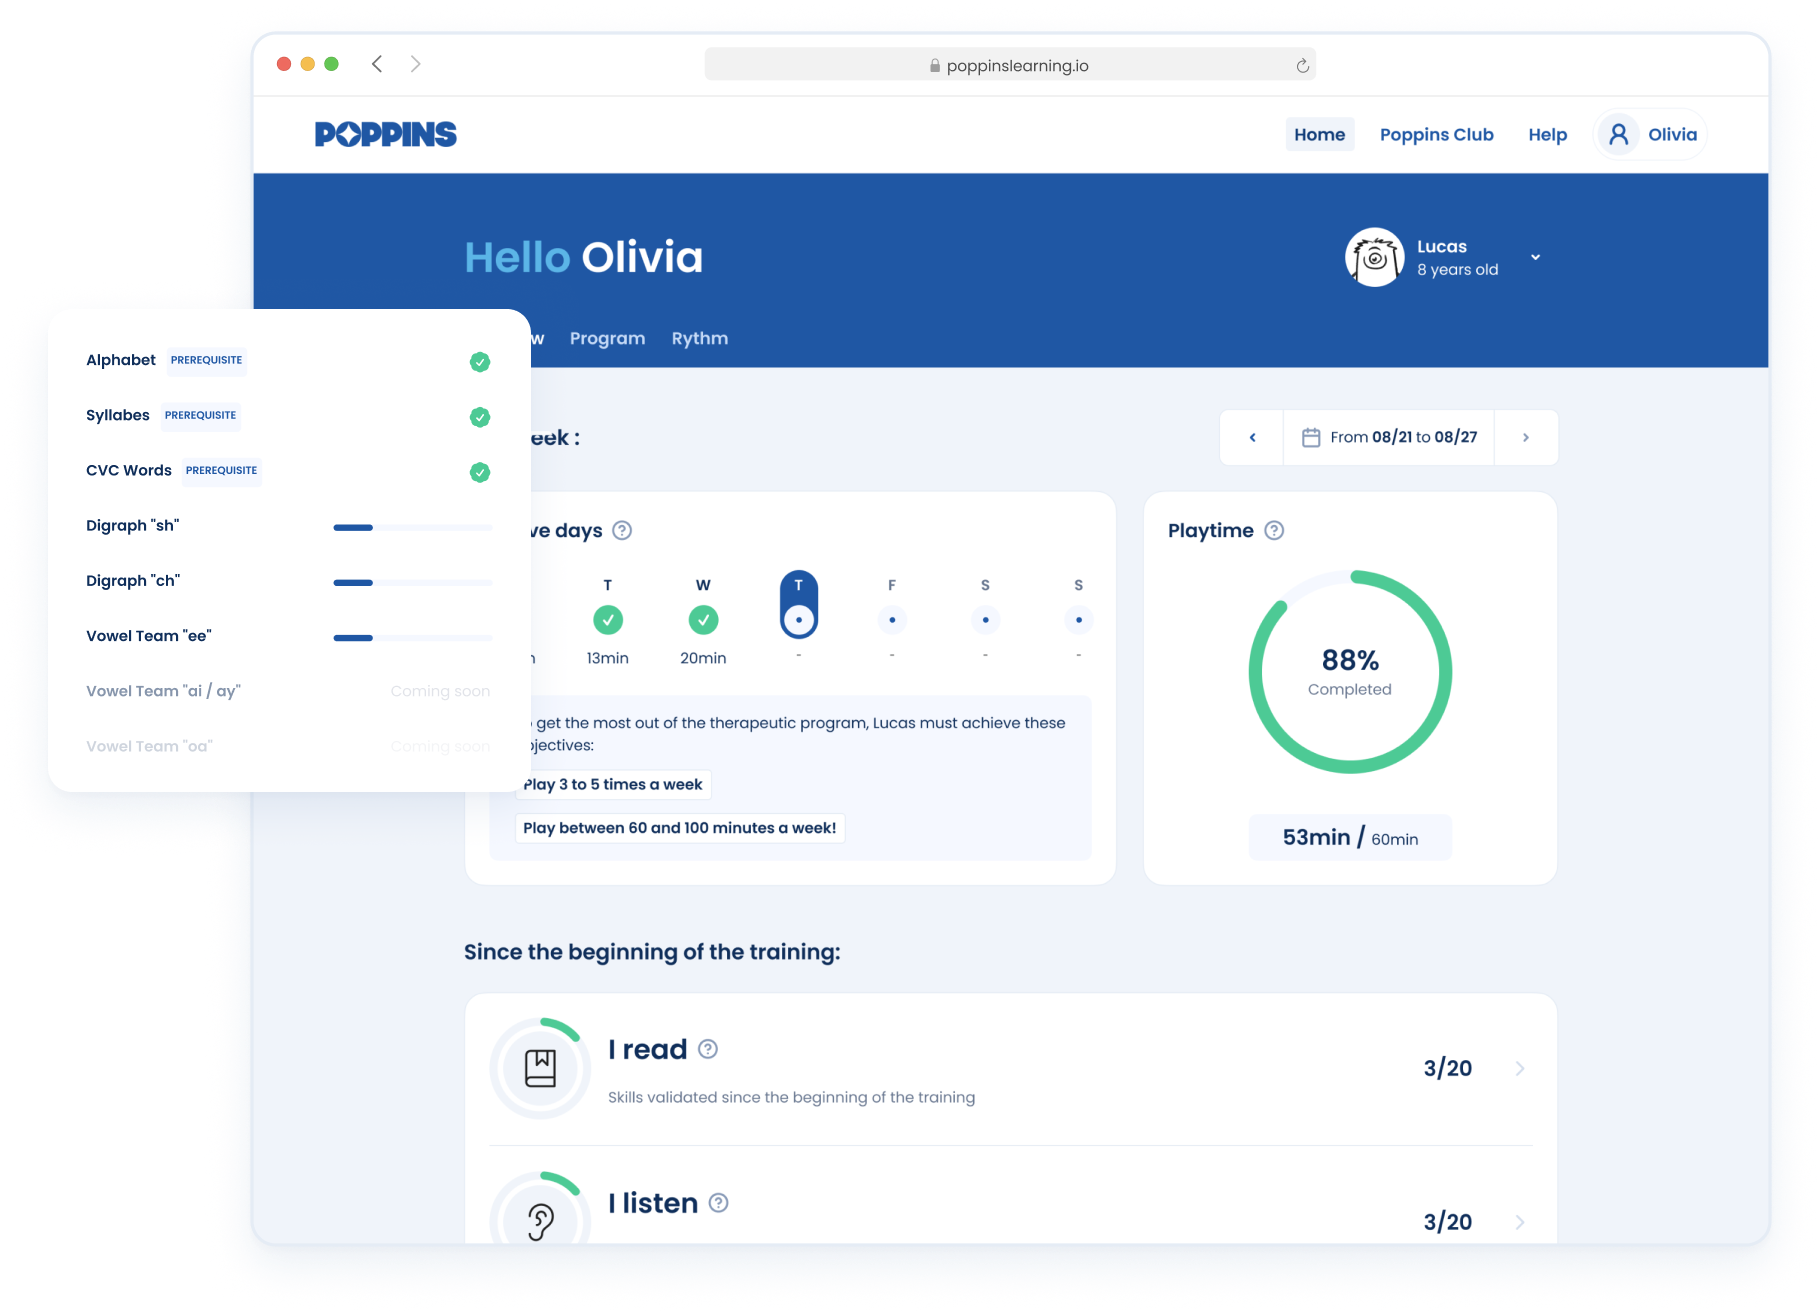Click the Poppins logo
Screen dimensions: 1820x1312
point(385,134)
